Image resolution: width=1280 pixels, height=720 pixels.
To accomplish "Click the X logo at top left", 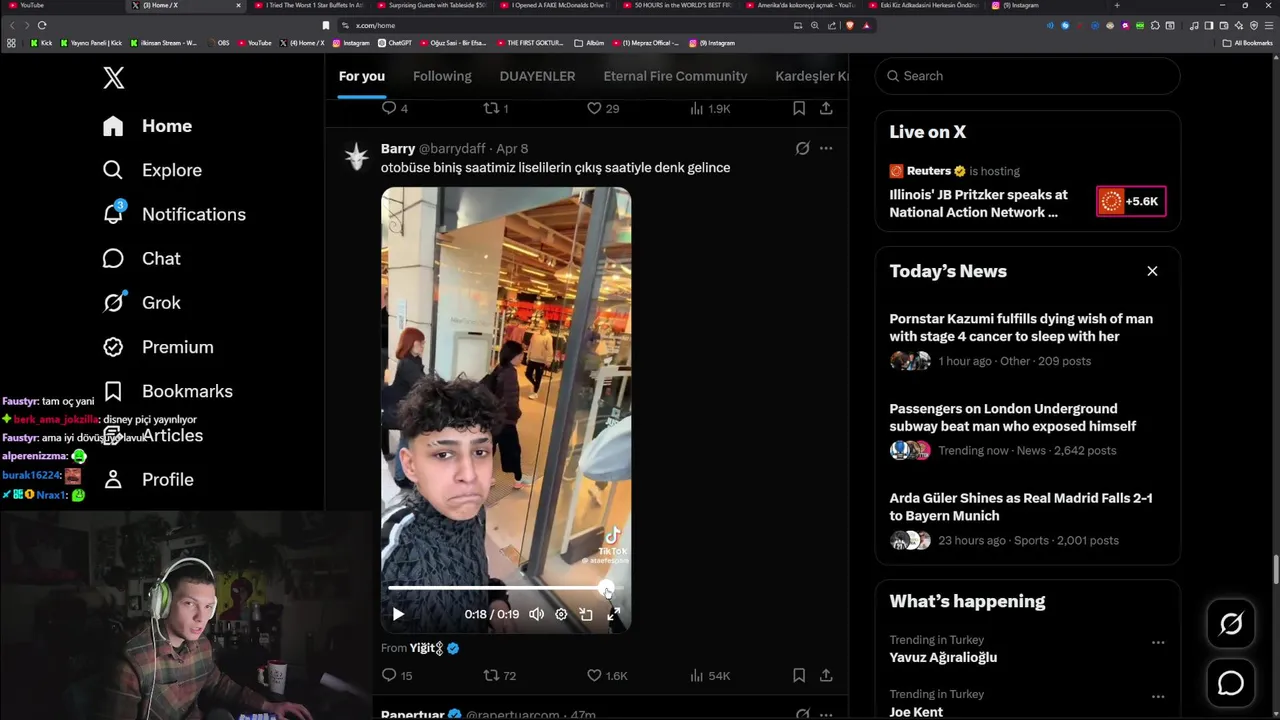I will (114, 77).
